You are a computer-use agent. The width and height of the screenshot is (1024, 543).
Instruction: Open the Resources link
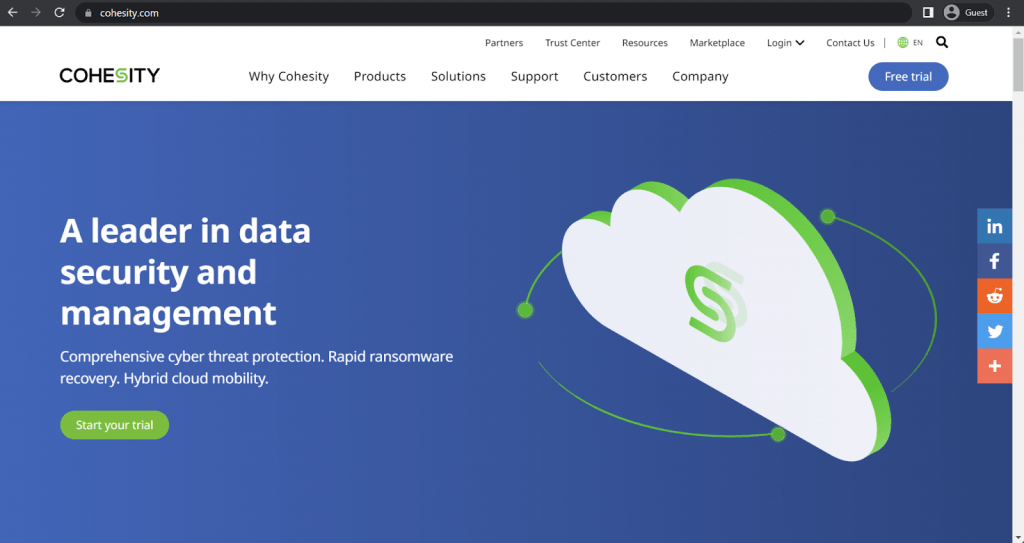pyautogui.click(x=645, y=42)
